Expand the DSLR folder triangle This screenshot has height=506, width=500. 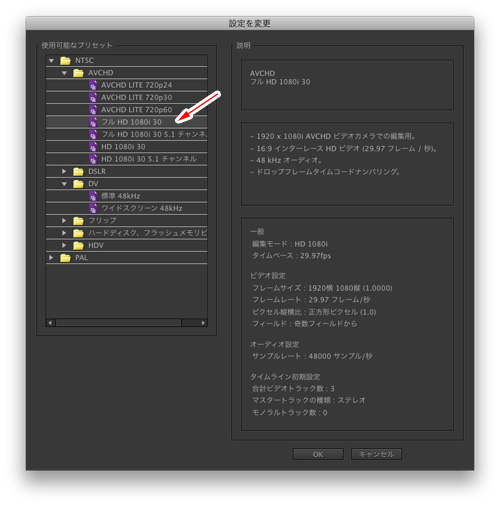coord(64,171)
